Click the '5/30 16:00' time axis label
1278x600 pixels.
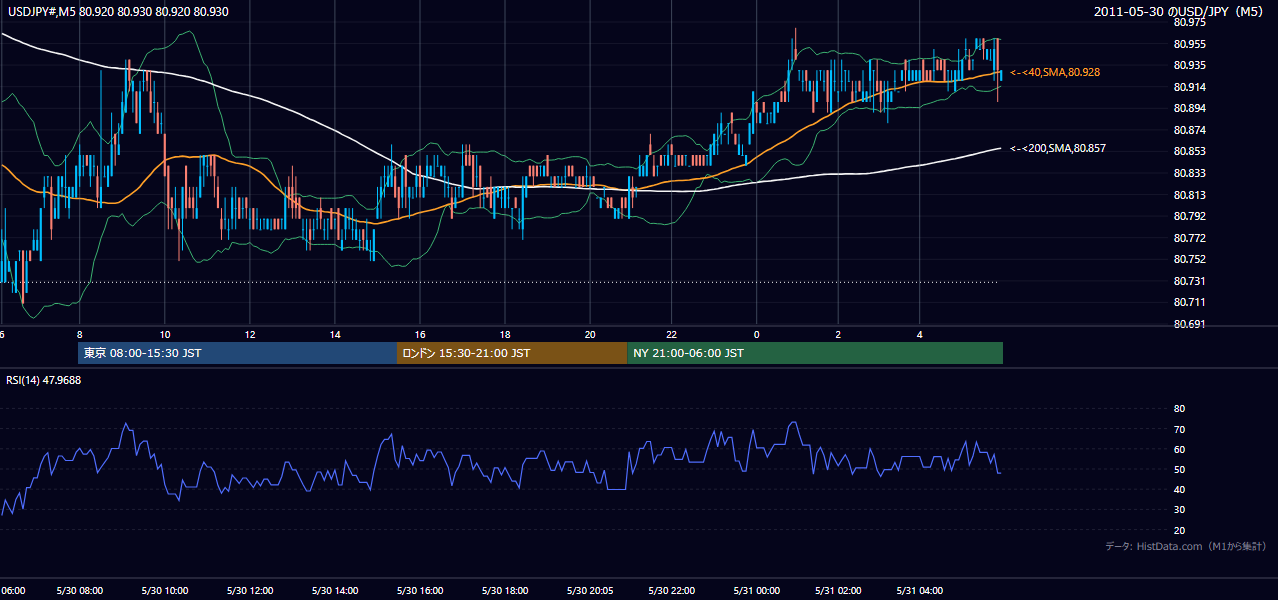[x=420, y=591]
